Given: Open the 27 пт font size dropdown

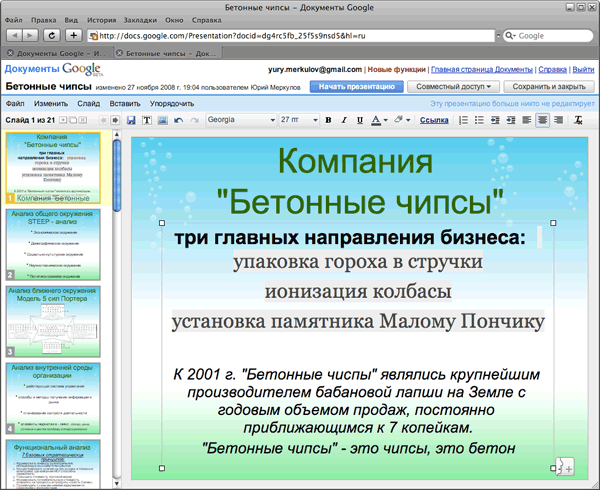Looking at the screenshot, I should click(x=299, y=120).
